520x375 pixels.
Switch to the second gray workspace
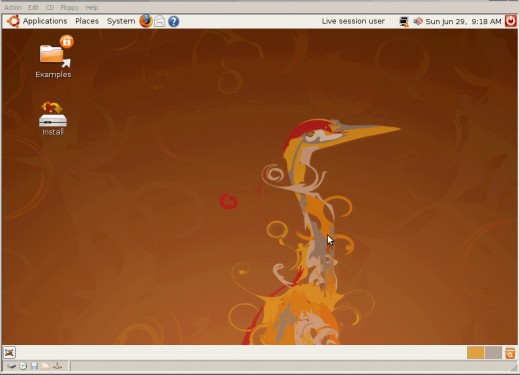493,353
